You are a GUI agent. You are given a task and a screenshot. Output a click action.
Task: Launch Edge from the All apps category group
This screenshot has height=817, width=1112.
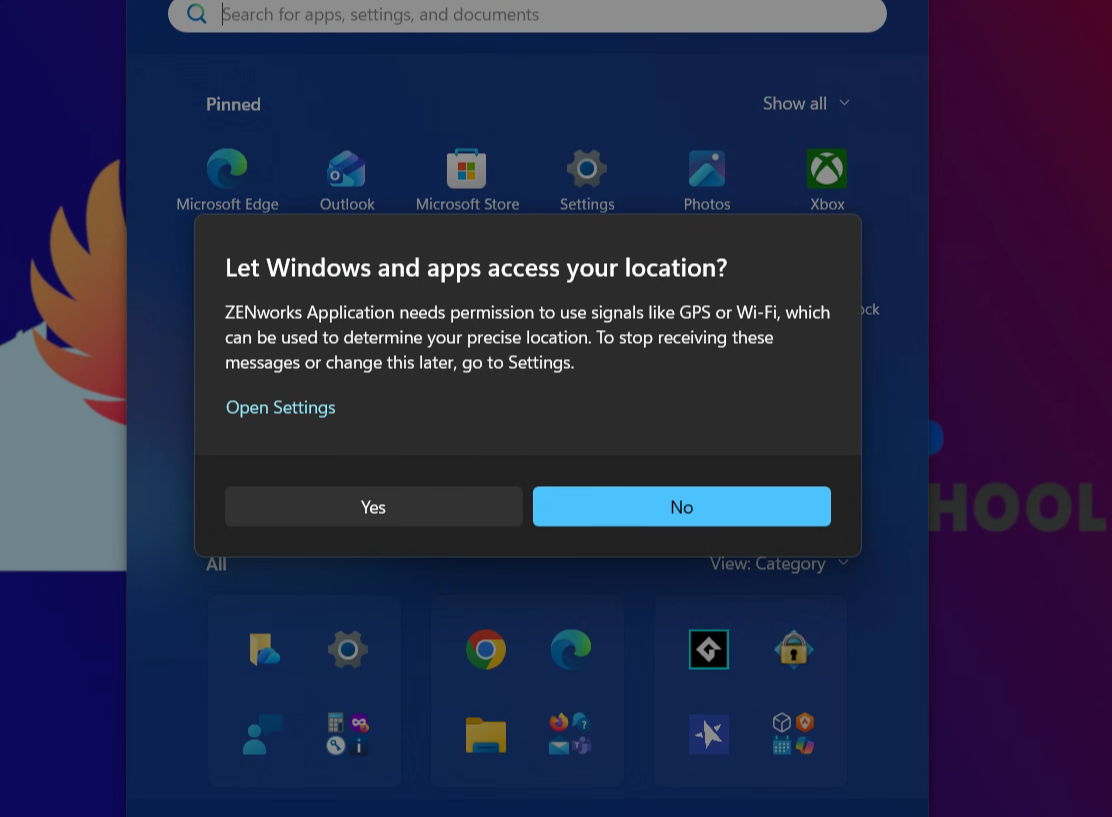click(x=571, y=649)
